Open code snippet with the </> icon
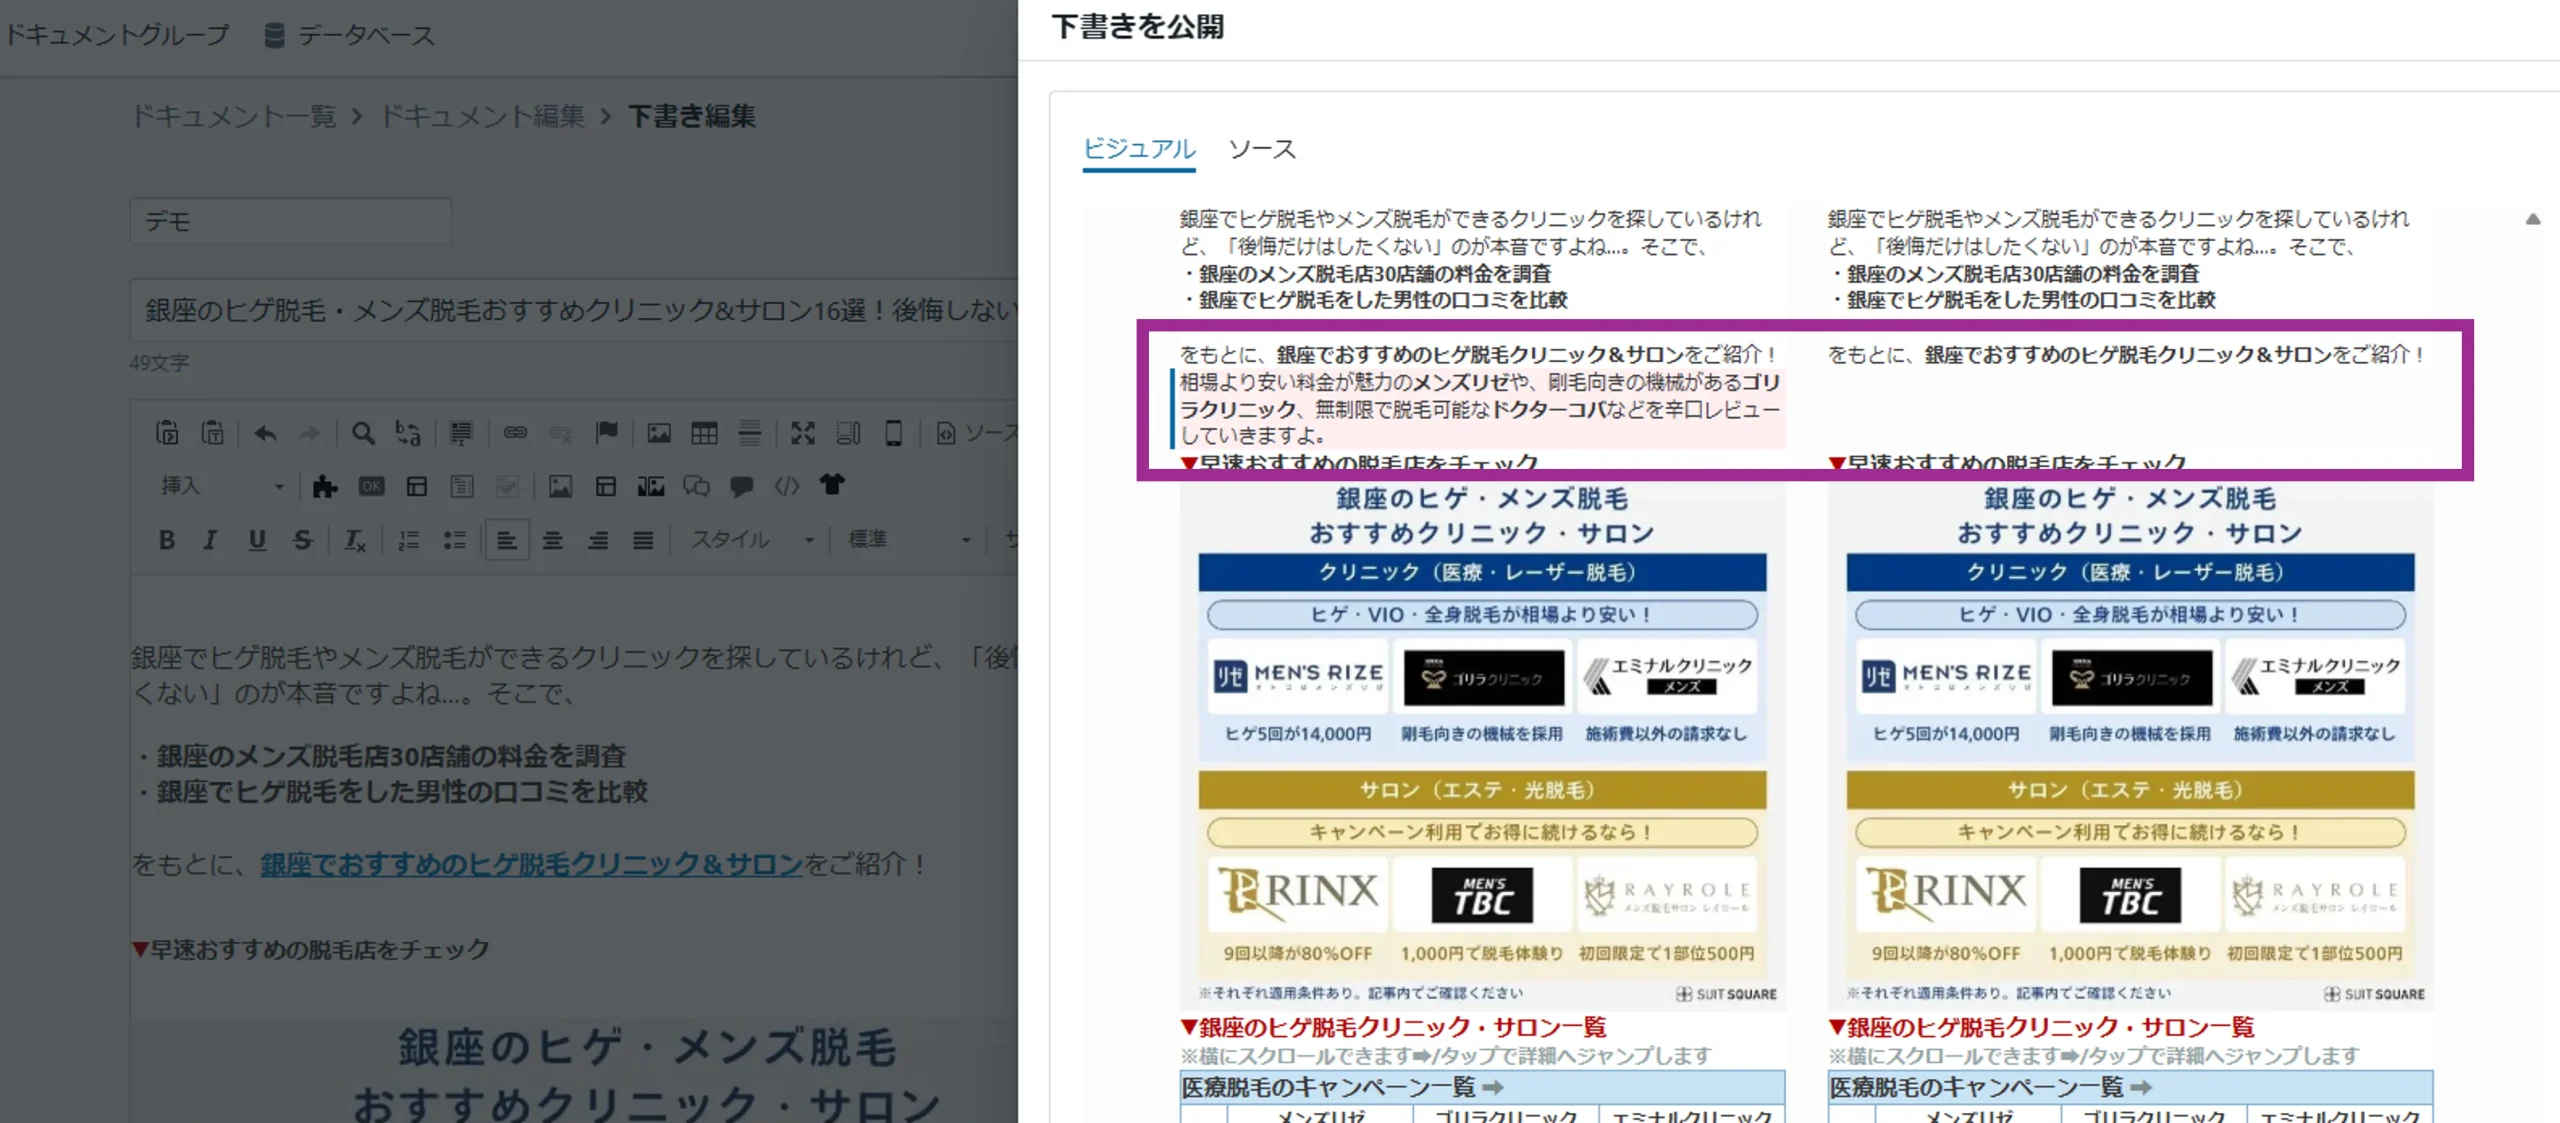This screenshot has width=2560, height=1123. click(x=787, y=487)
